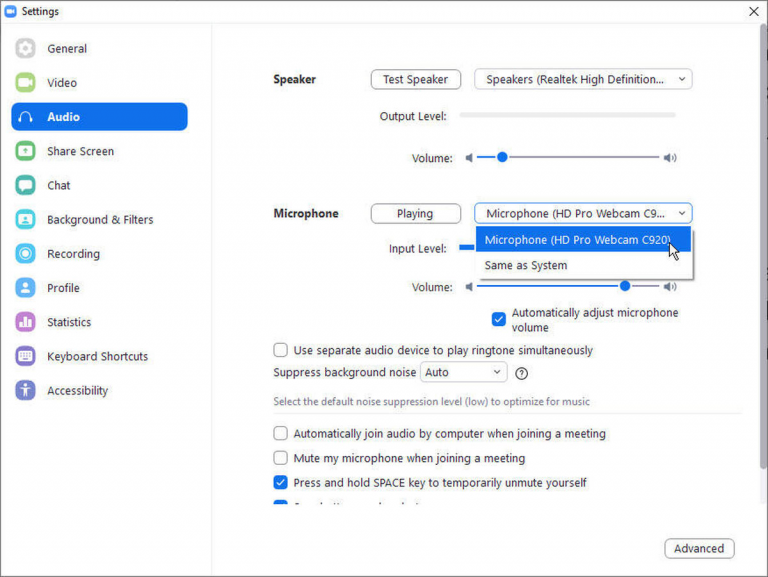
Task: Go to Chat settings
Action: [59, 186]
